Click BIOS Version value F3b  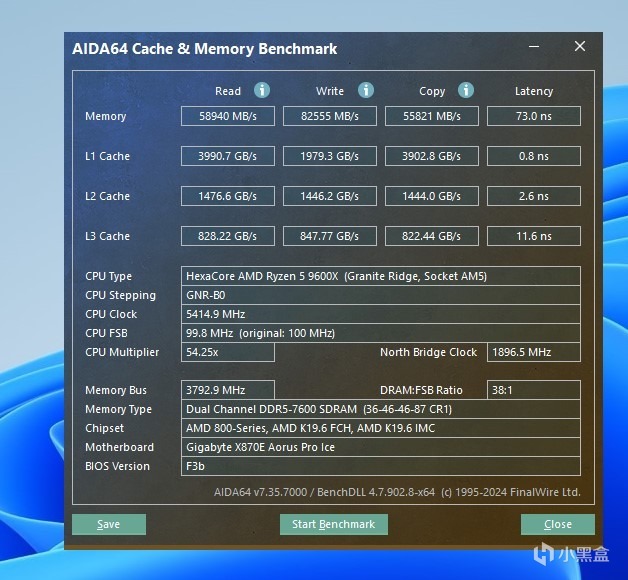[381, 466]
